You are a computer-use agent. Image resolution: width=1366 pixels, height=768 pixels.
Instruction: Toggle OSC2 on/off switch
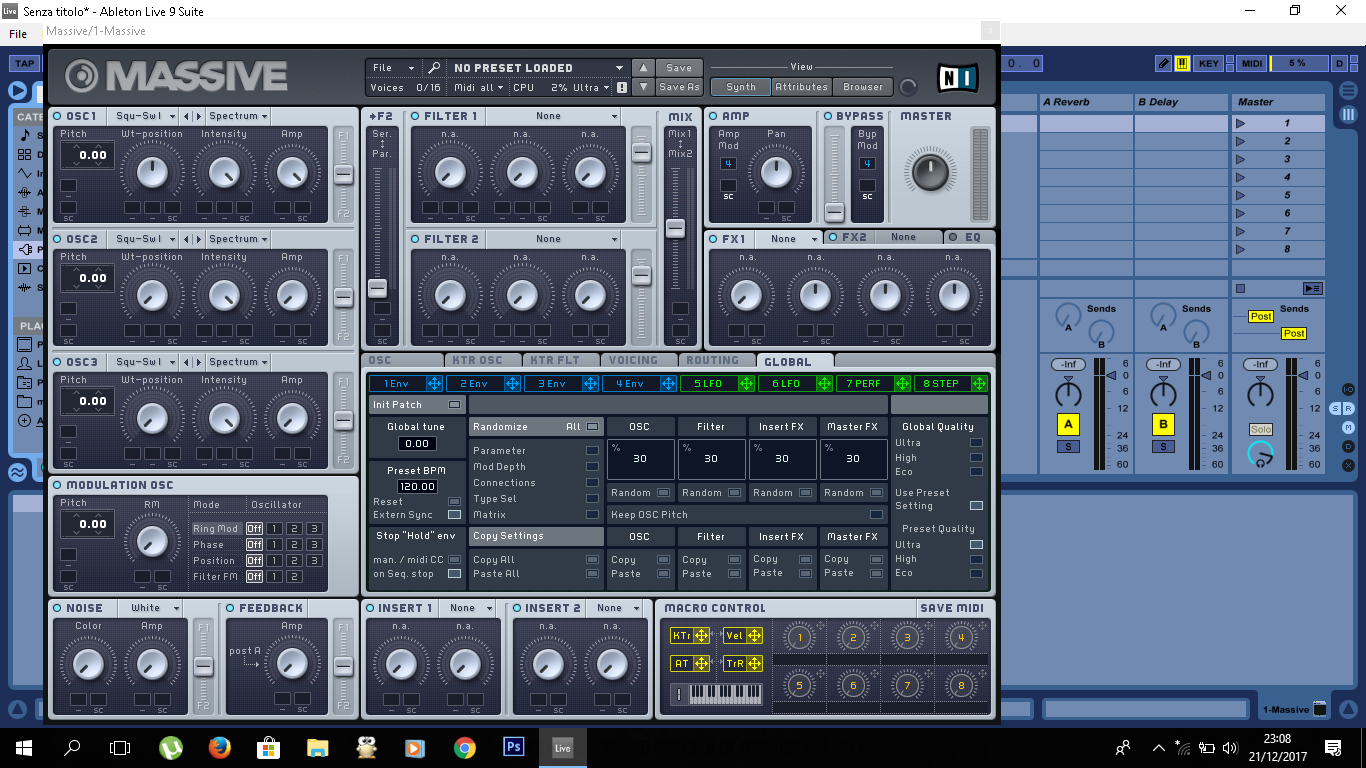pos(57,239)
